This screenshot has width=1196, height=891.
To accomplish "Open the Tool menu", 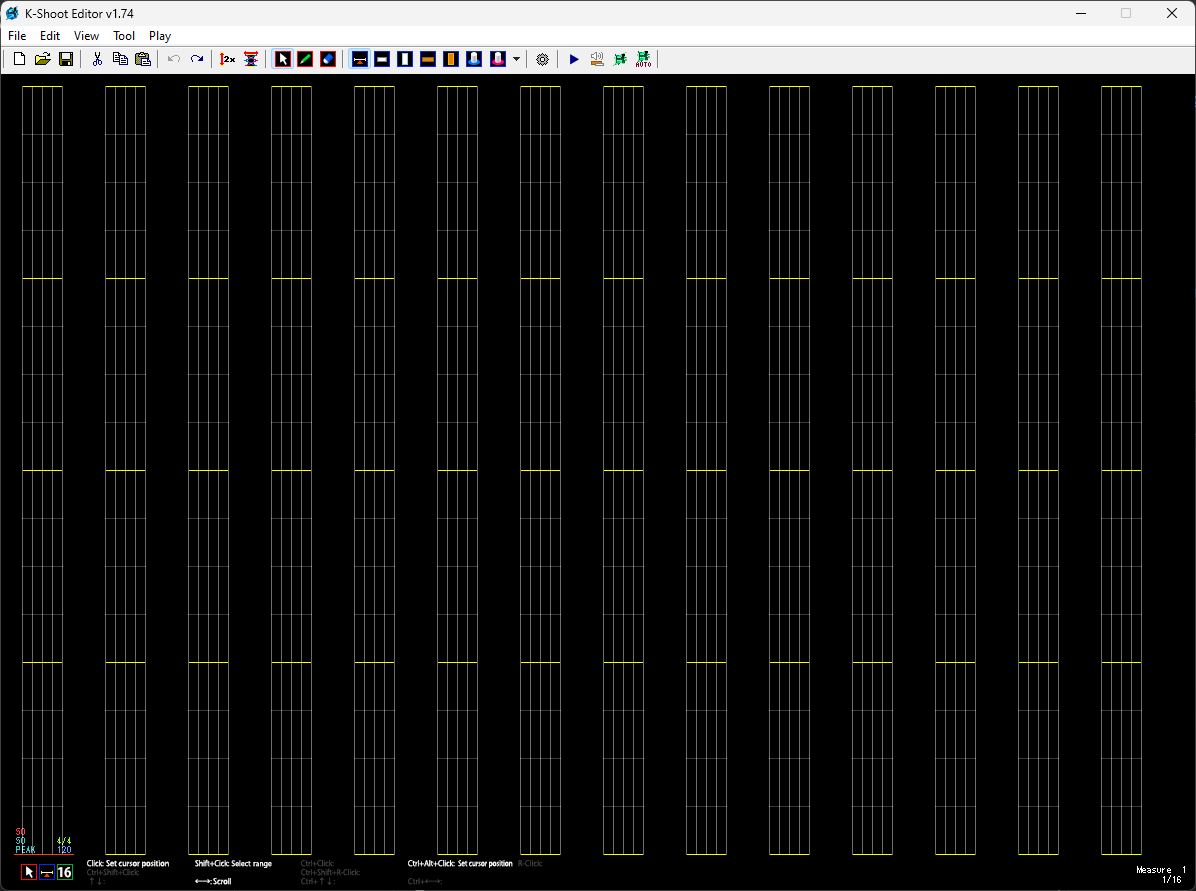I will click(x=124, y=36).
